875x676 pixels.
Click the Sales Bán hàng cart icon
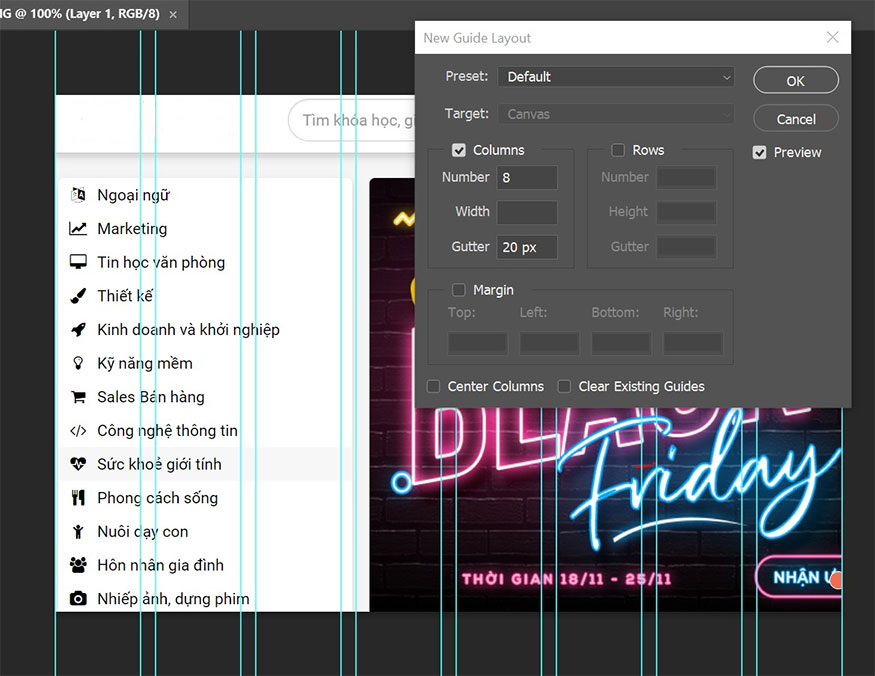pyautogui.click(x=79, y=397)
